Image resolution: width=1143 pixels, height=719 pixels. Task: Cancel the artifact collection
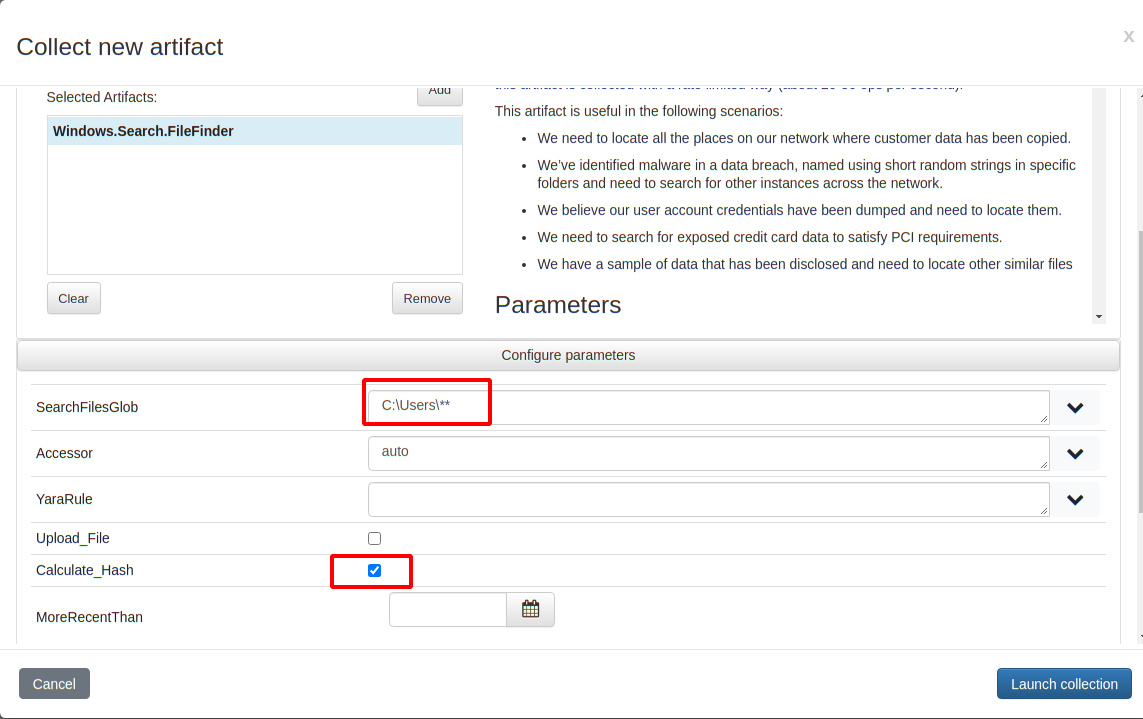(54, 684)
